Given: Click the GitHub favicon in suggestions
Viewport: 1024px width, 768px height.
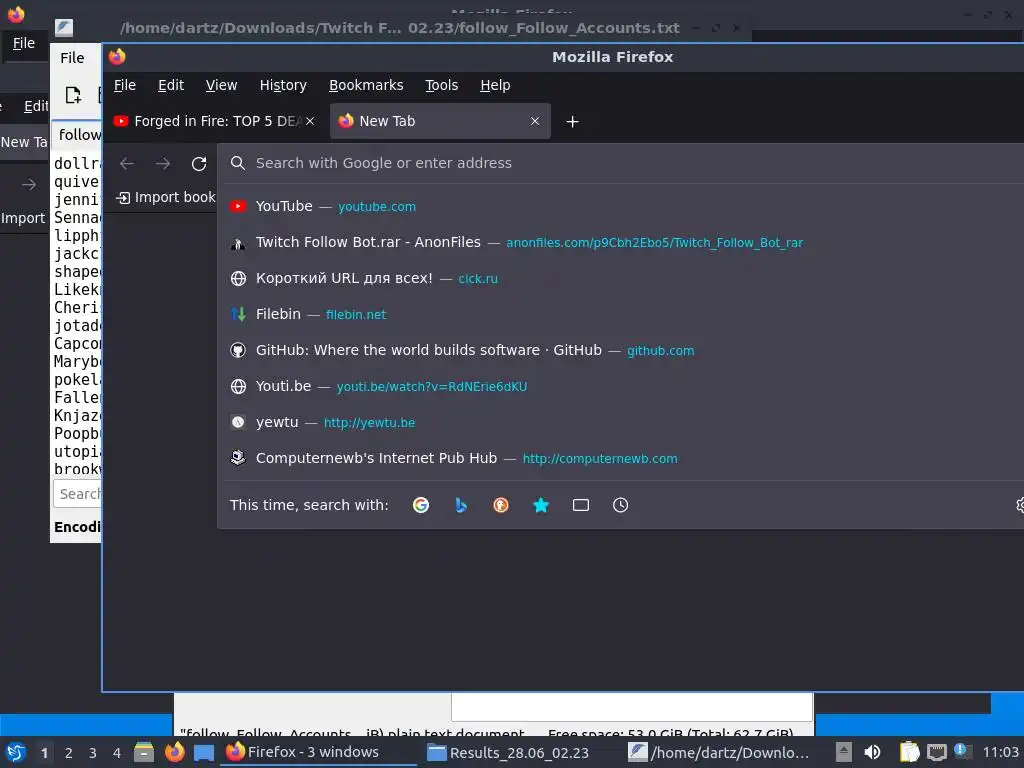Looking at the screenshot, I should (x=238, y=350).
